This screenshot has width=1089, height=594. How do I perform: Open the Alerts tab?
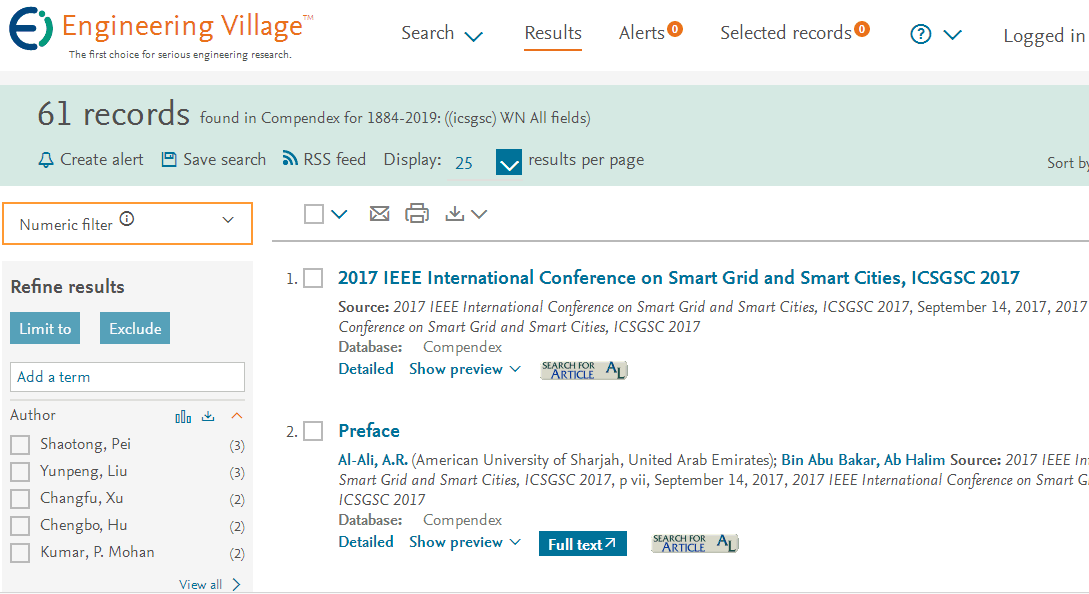642,33
